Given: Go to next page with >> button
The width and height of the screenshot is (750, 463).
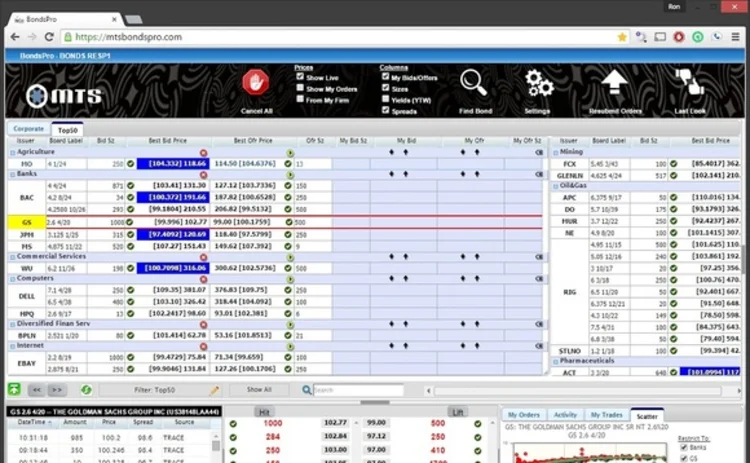Looking at the screenshot, I should pos(57,390).
